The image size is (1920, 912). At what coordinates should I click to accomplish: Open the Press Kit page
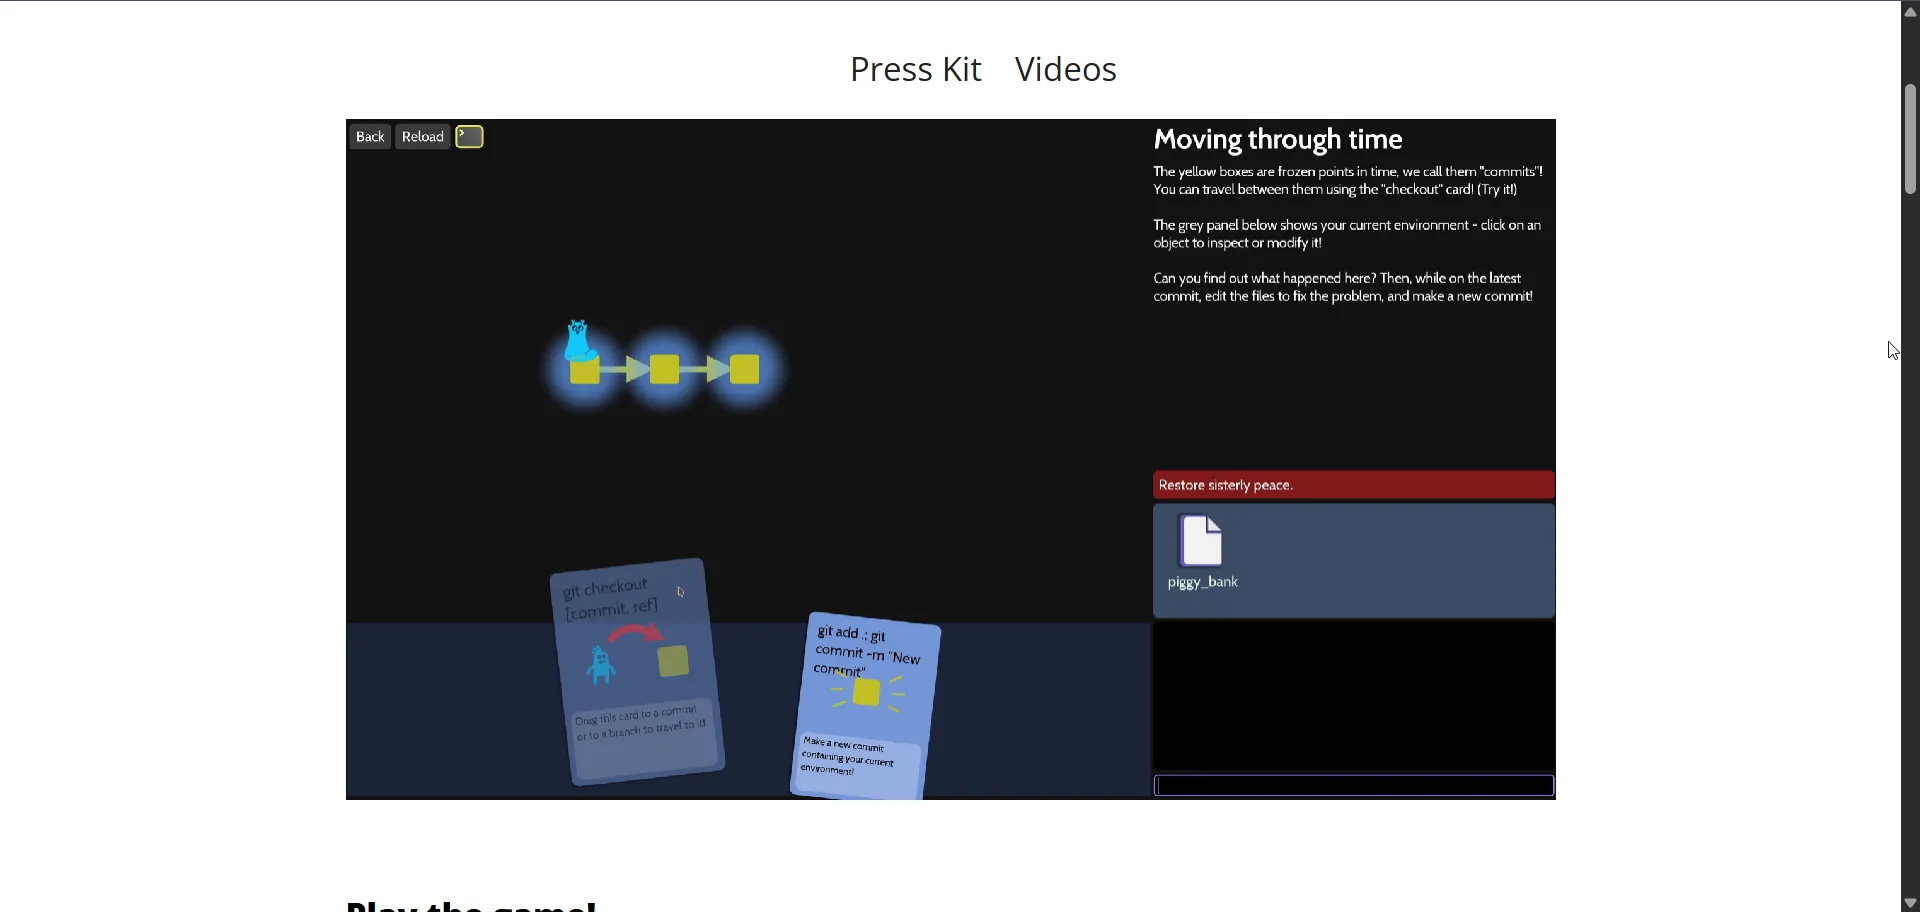[915, 69]
